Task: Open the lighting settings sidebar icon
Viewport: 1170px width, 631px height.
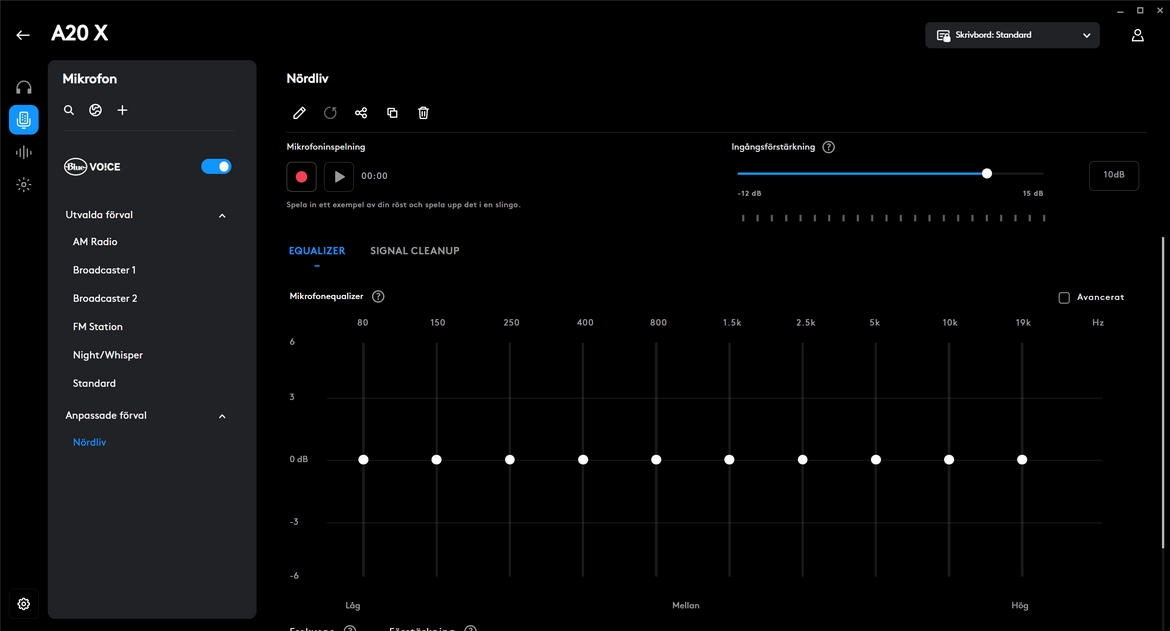Action: [x=24, y=184]
